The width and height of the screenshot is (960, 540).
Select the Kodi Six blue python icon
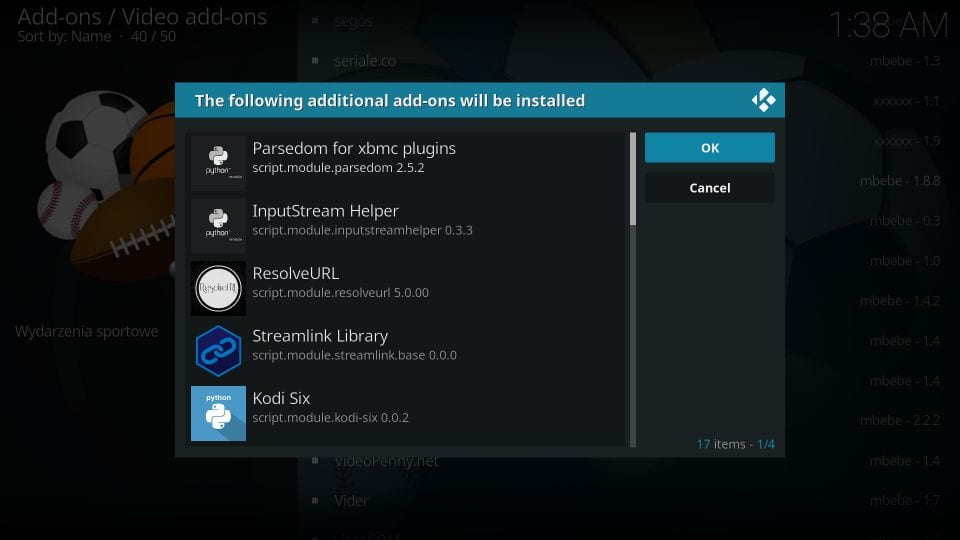coord(218,413)
